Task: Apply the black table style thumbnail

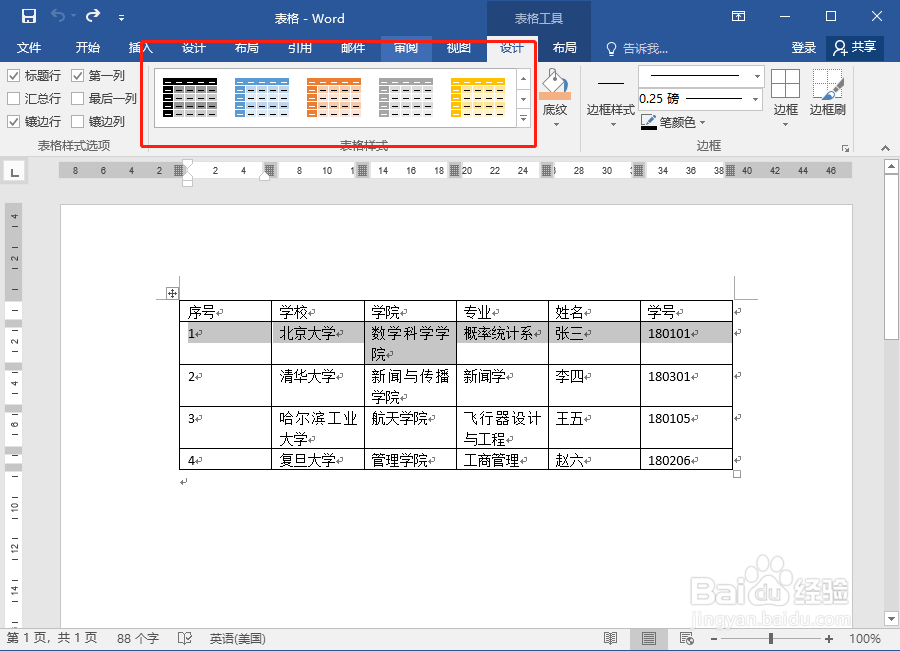Action: pos(190,98)
